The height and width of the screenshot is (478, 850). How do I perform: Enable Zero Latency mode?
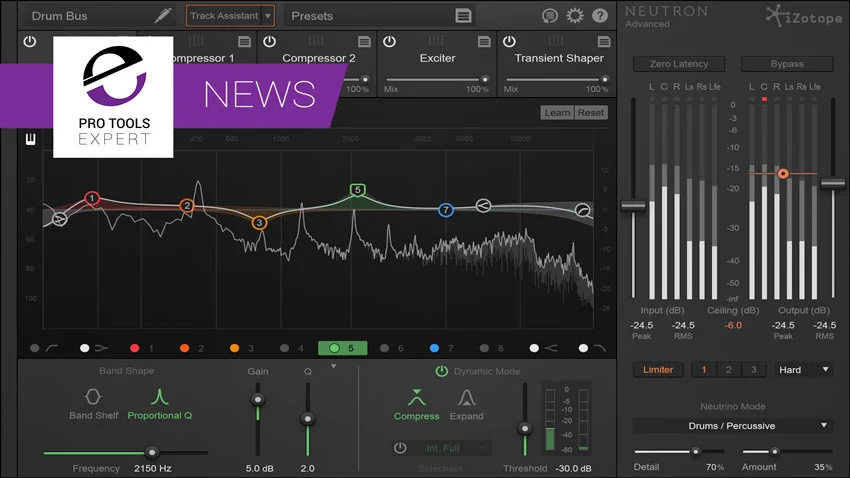pos(679,64)
